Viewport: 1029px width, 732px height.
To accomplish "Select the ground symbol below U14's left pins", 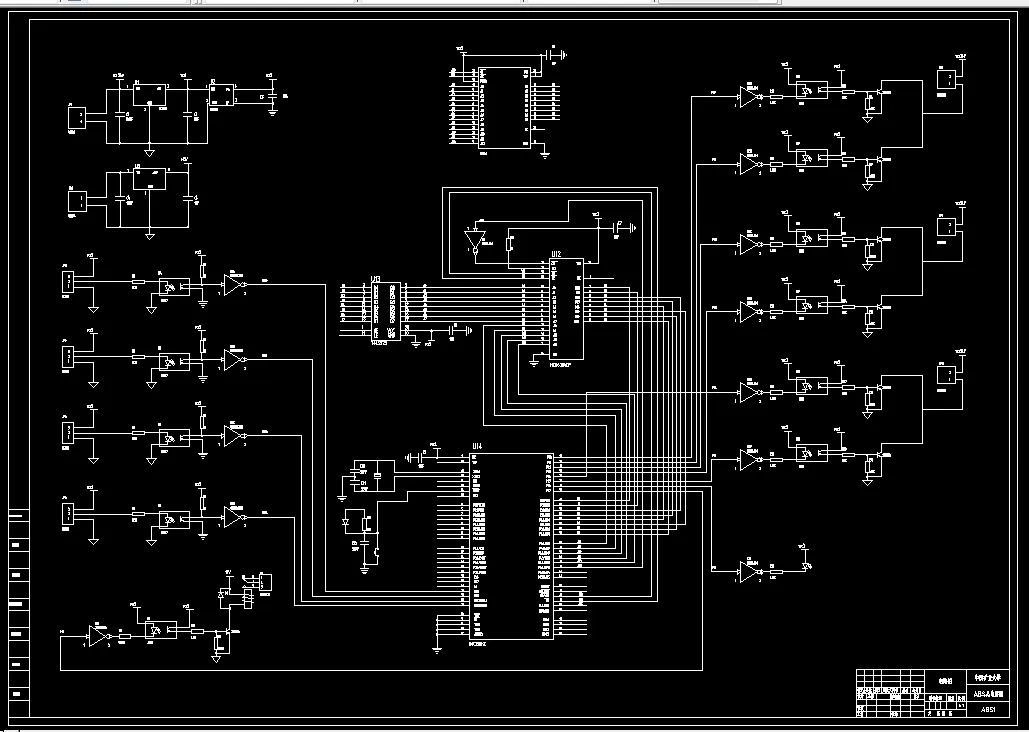I will point(437,650).
